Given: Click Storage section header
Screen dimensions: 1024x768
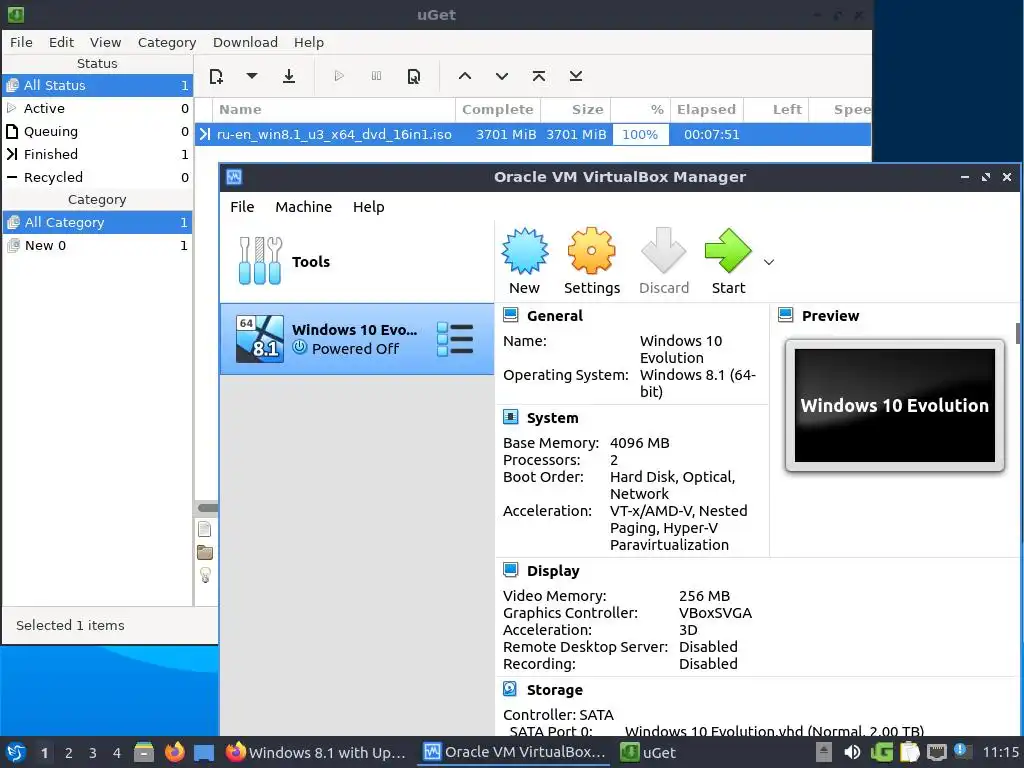Looking at the screenshot, I should coord(554,690).
